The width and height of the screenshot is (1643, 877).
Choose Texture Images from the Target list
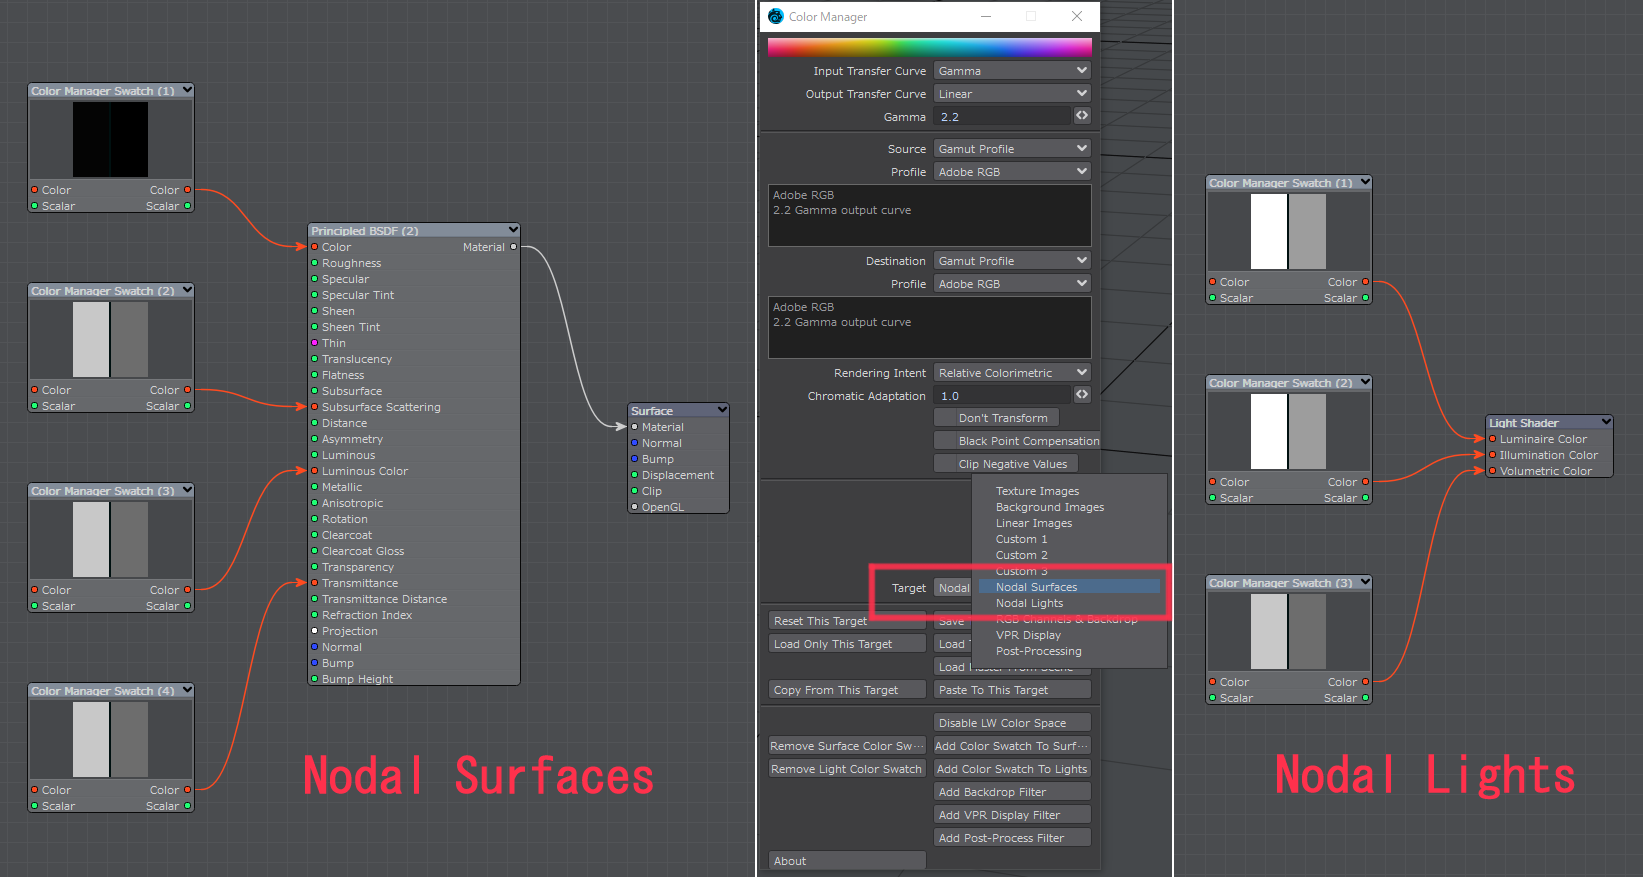click(x=1037, y=491)
